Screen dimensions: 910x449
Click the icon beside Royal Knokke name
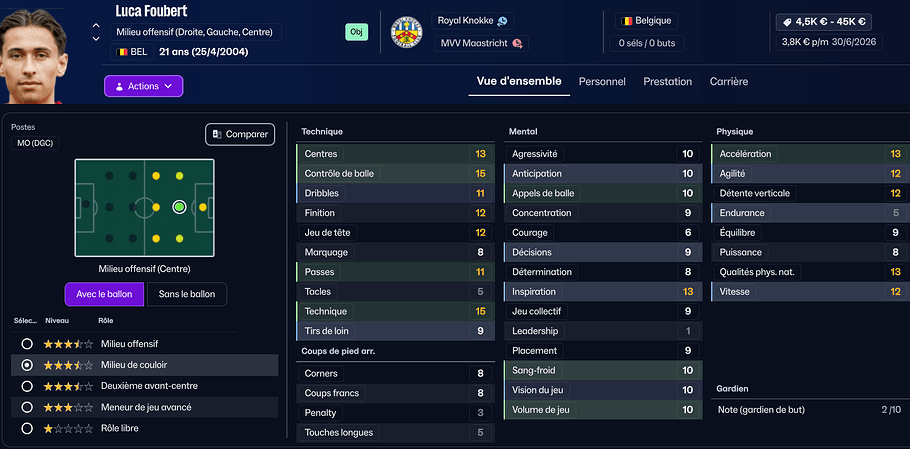[x=500, y=21]
